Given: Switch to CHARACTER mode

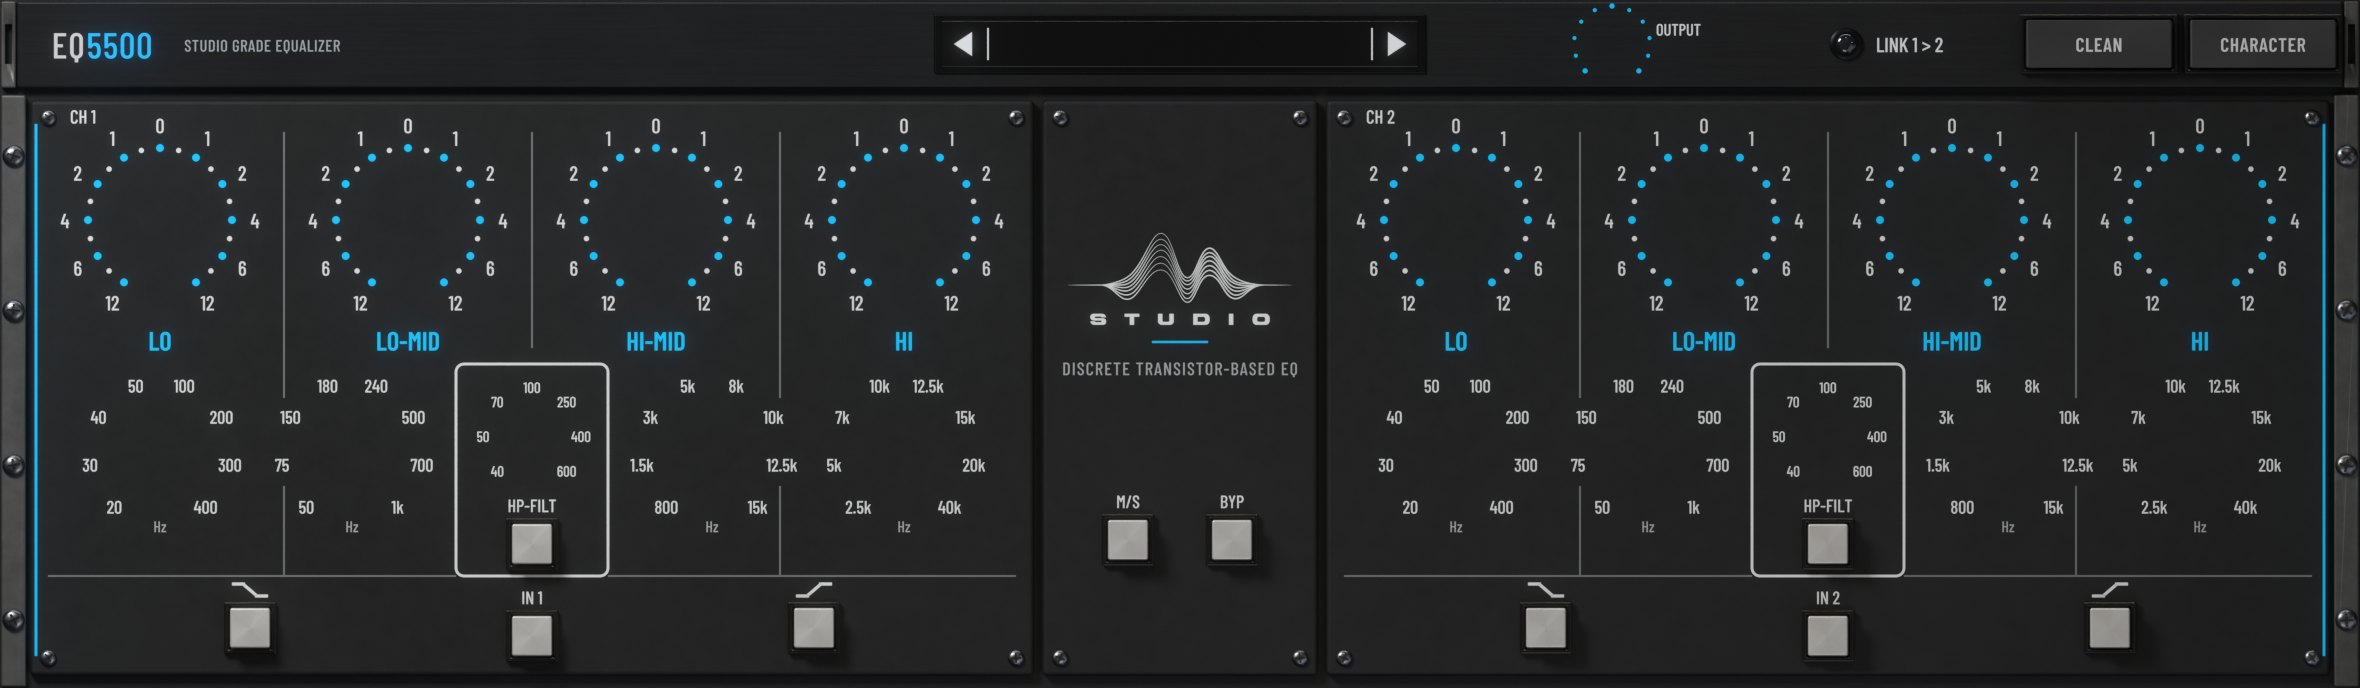Looking at the screenshot, I should (2262, 45).
